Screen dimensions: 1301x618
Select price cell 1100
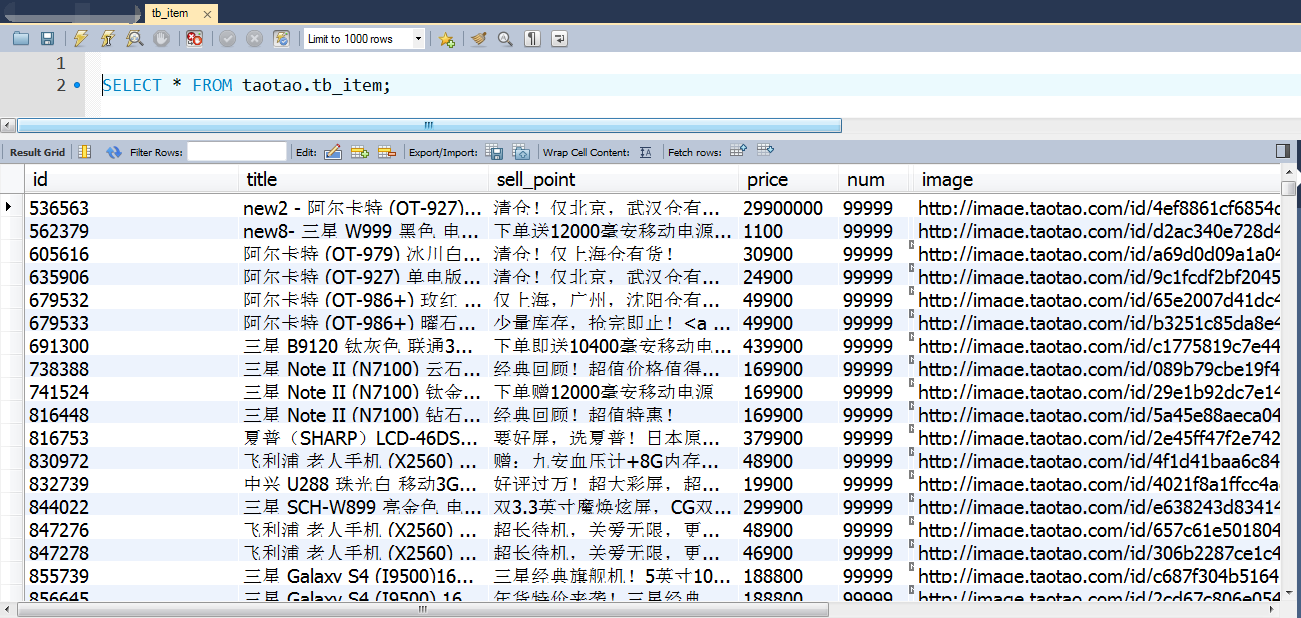789,231
